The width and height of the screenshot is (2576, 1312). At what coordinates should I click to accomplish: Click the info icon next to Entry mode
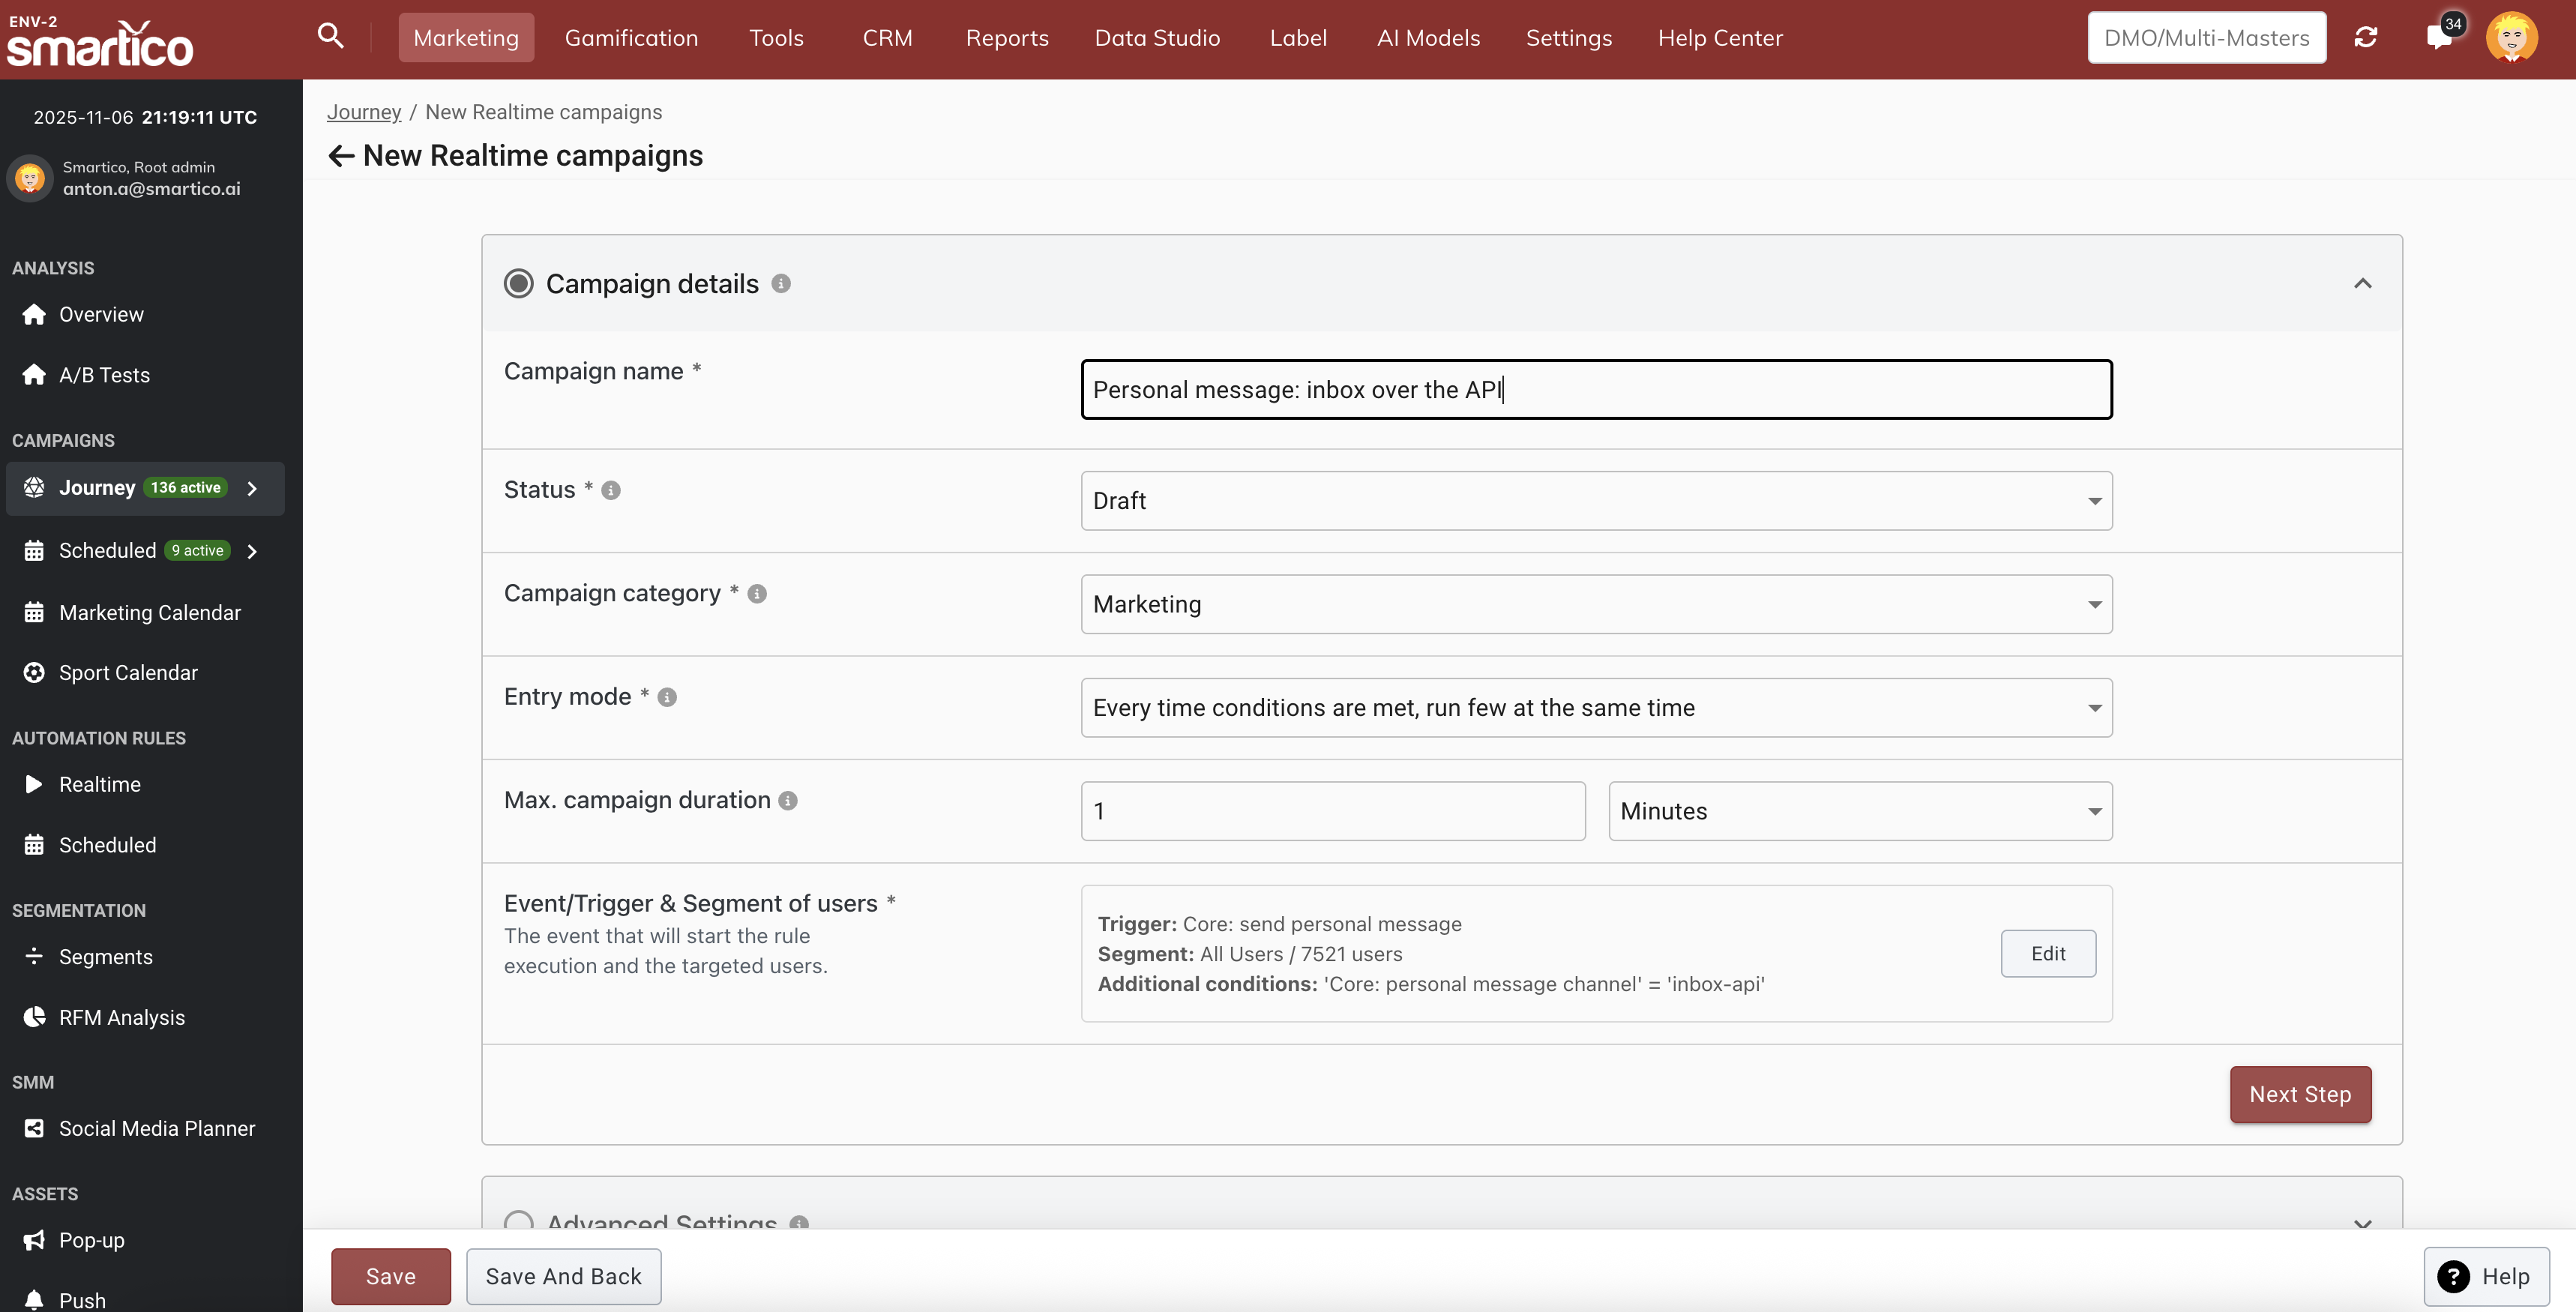coord(667,698)
